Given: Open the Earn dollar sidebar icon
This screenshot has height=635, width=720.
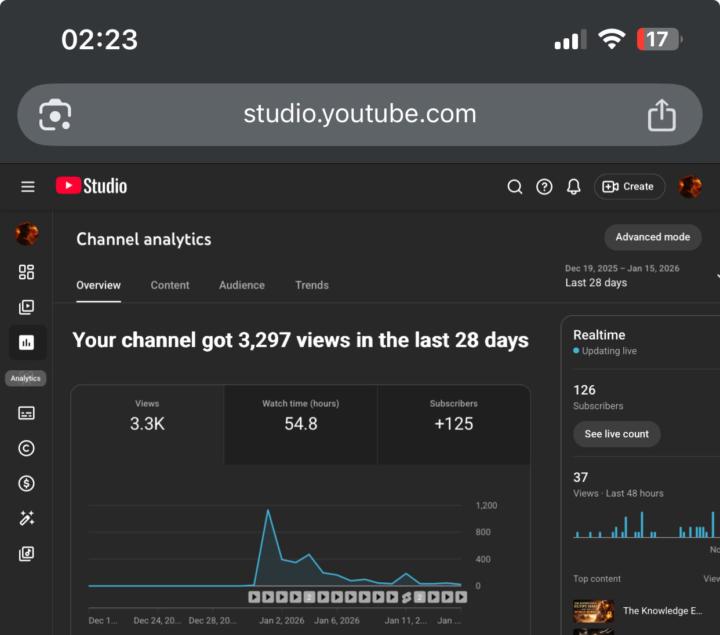Looking at the screenshot, I should click(26, 483).
